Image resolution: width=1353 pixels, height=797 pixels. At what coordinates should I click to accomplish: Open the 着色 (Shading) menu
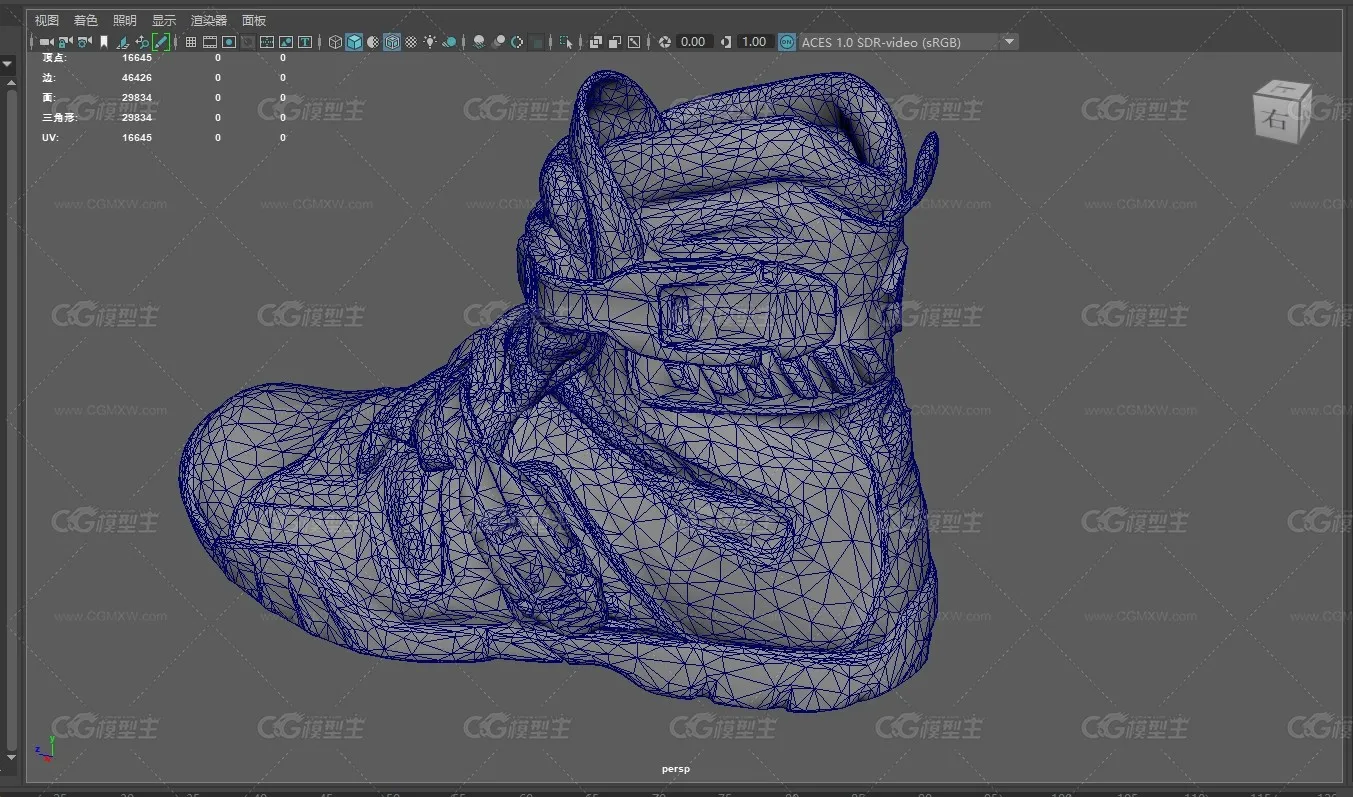86,20
